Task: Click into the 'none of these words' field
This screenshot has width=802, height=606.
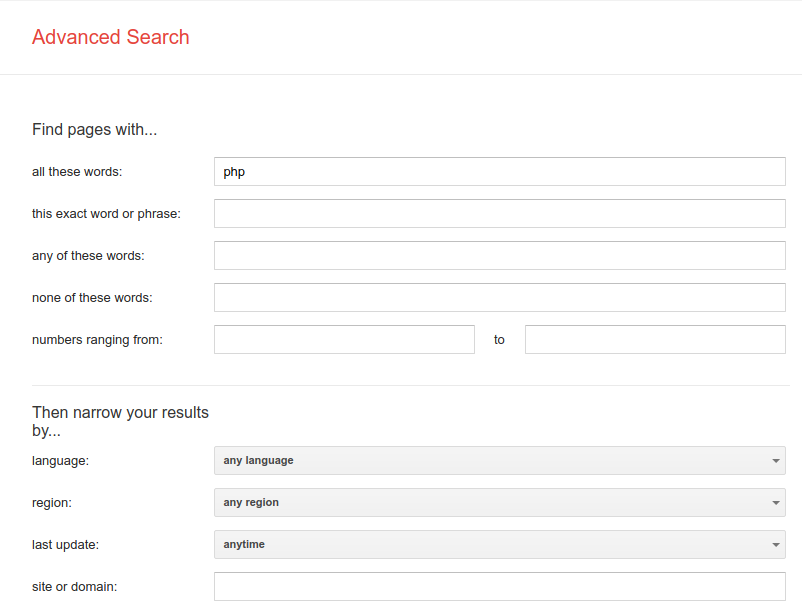Action: (x=500, y=297)
